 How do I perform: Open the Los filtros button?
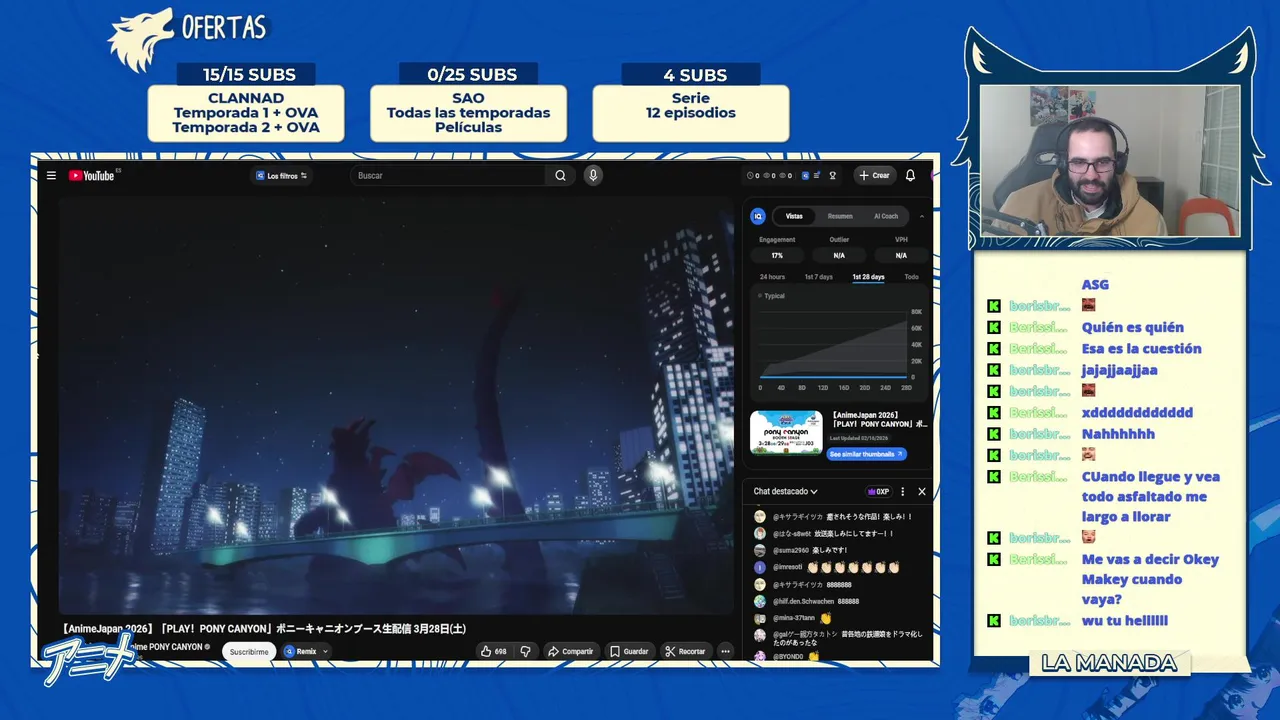point(281,175)
